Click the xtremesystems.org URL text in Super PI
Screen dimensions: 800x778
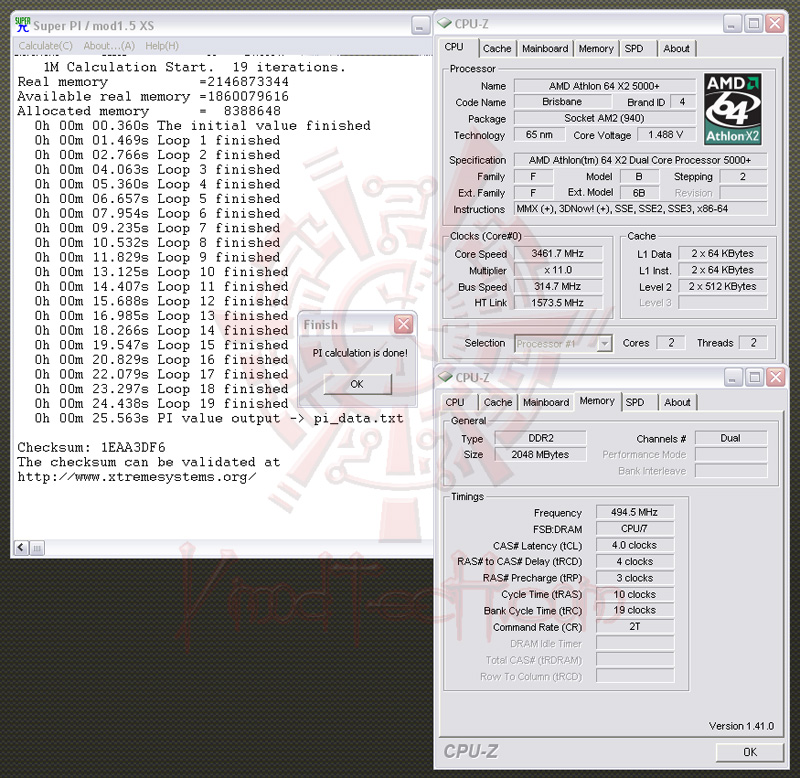(x=137, y=477)
